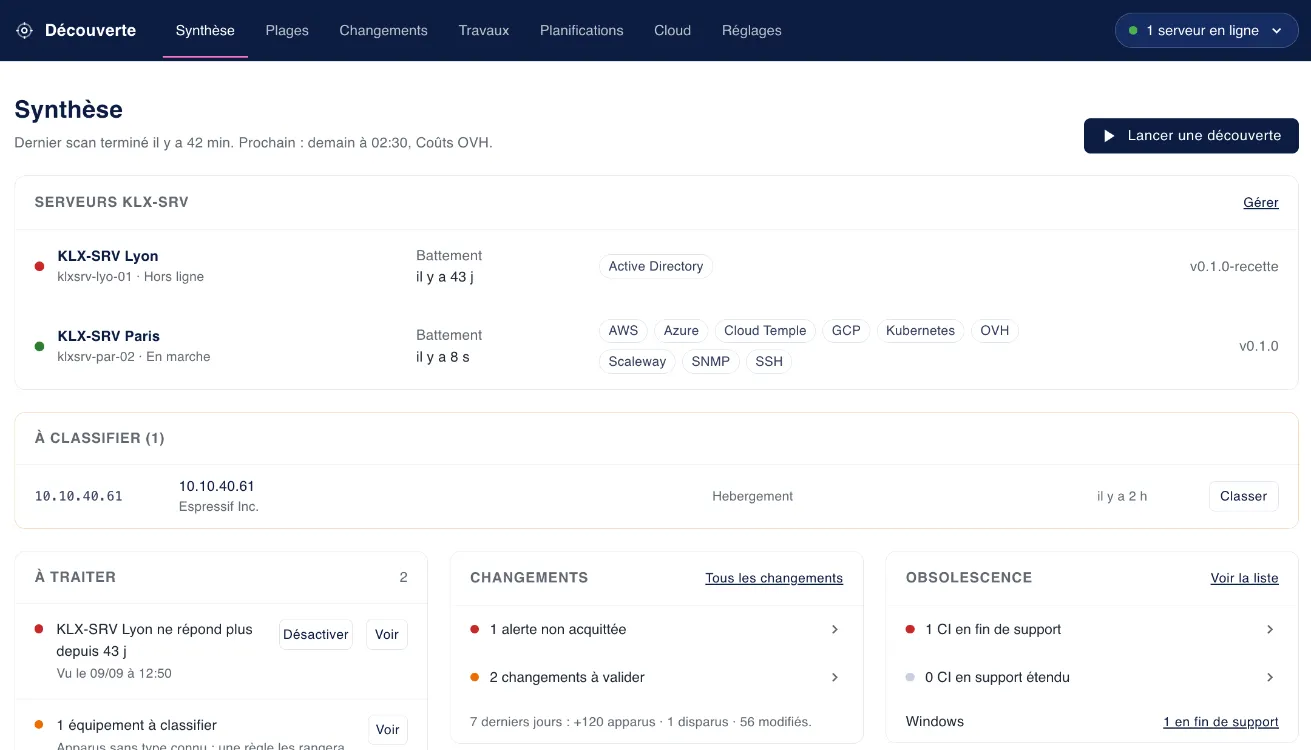Viewport: 1311px width, 750px height.
Task: Open the Travaux tab
Action: coord(484,30)
